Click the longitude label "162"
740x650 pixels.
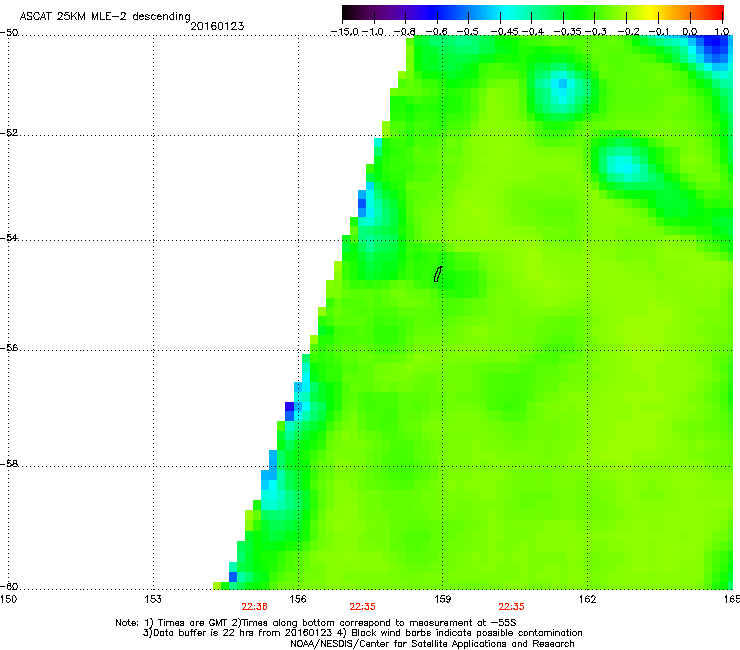[x=587, y=599]
